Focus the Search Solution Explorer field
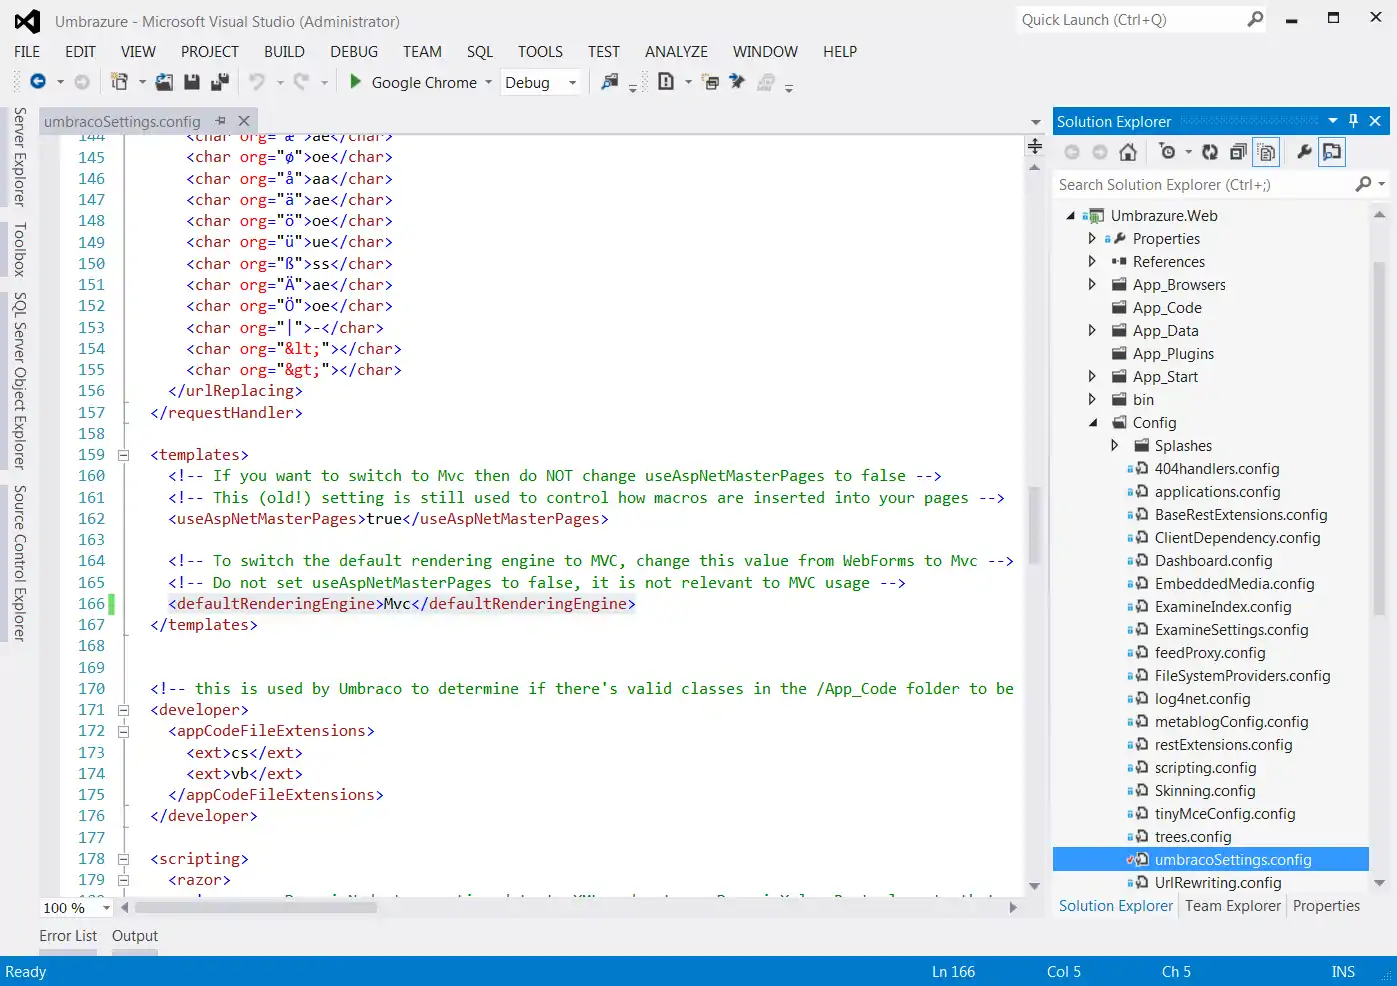Viewport: 1397px width, 986px height. point(1205,184)
